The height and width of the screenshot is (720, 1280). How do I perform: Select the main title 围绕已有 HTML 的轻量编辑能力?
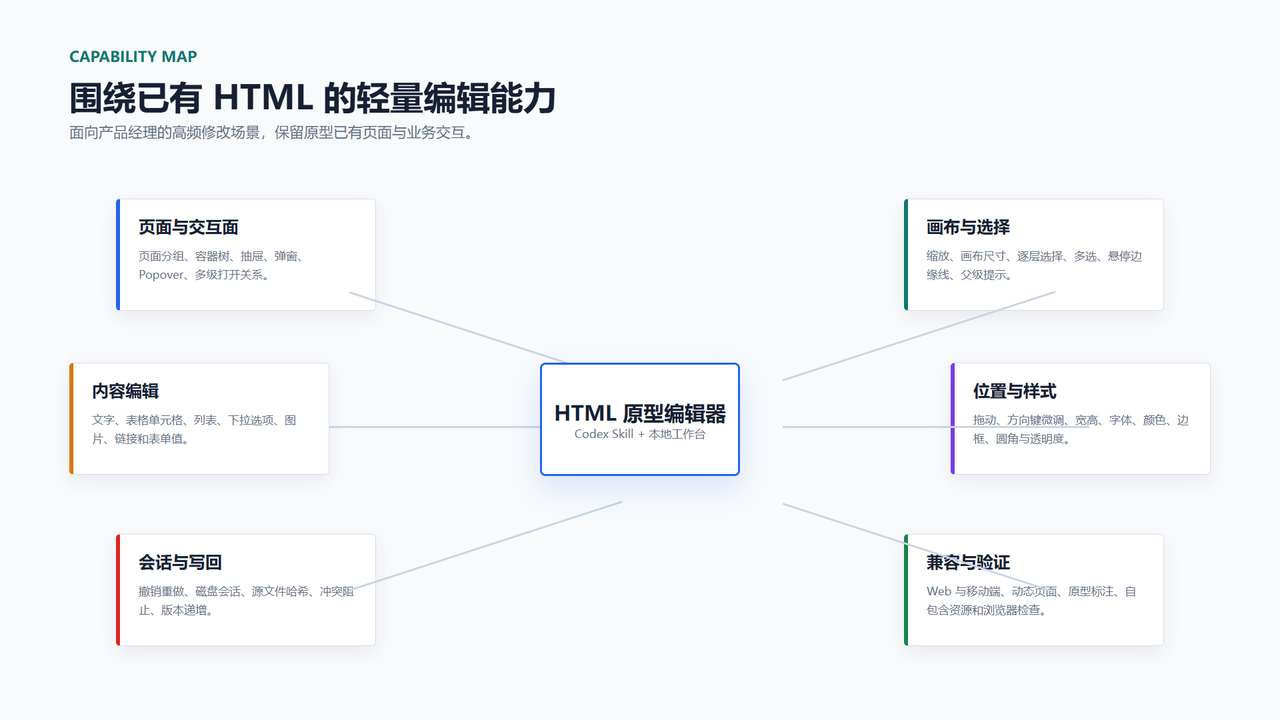pos(312,98)
